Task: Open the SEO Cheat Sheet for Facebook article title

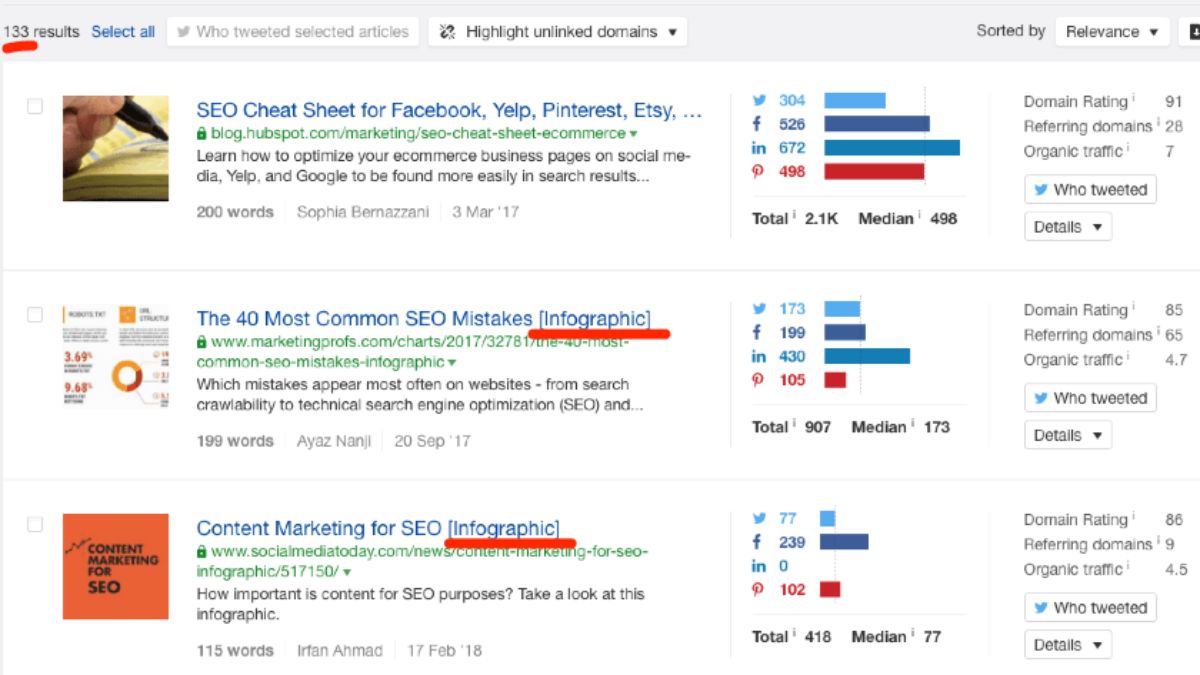Action: pyautogui.click(x=449, y=110)
